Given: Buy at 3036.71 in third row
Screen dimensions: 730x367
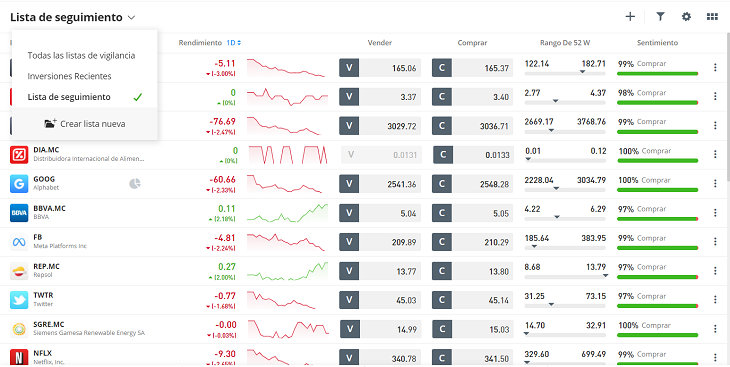Looking at the screenshot, I should point(473,126).
